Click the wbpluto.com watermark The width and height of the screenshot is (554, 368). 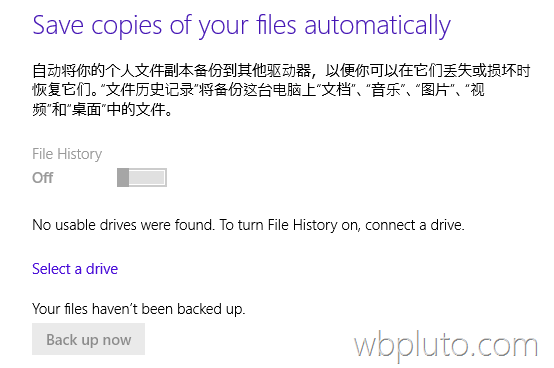pos(446,345)
